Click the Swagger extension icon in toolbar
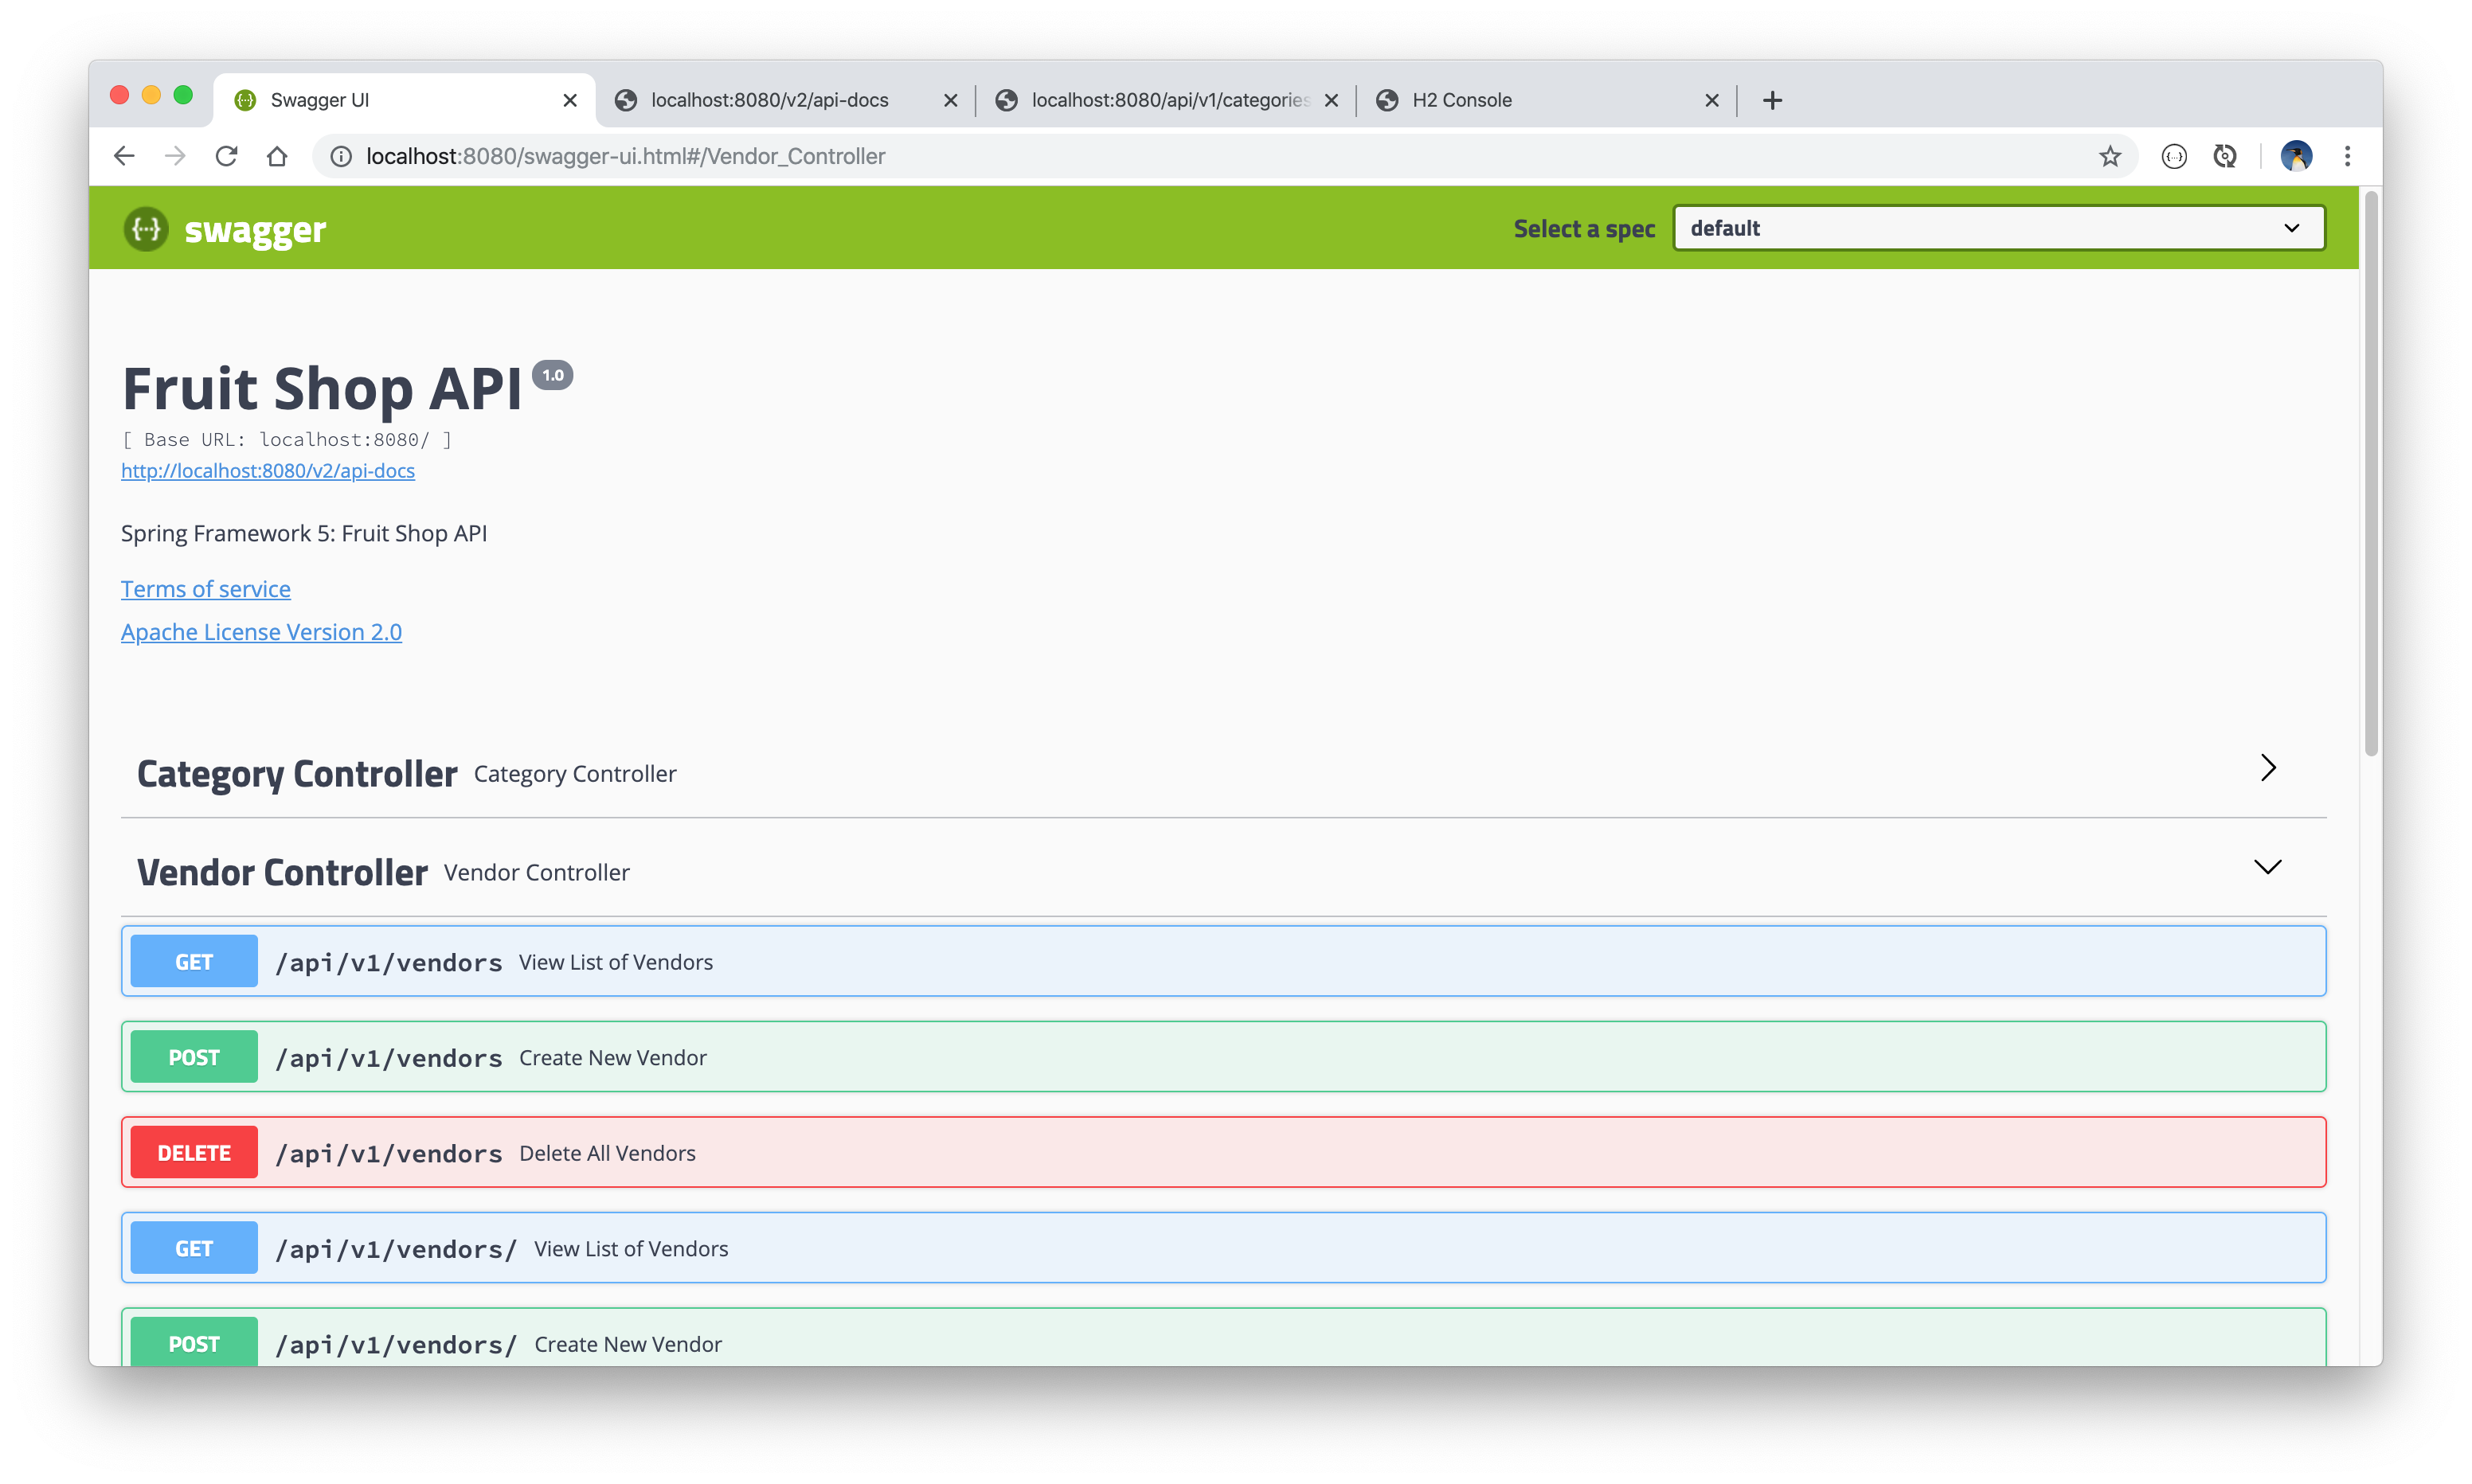The height and width of the screenshot is (1484, 2472). pyautogui.click(x=2174, y=156)
